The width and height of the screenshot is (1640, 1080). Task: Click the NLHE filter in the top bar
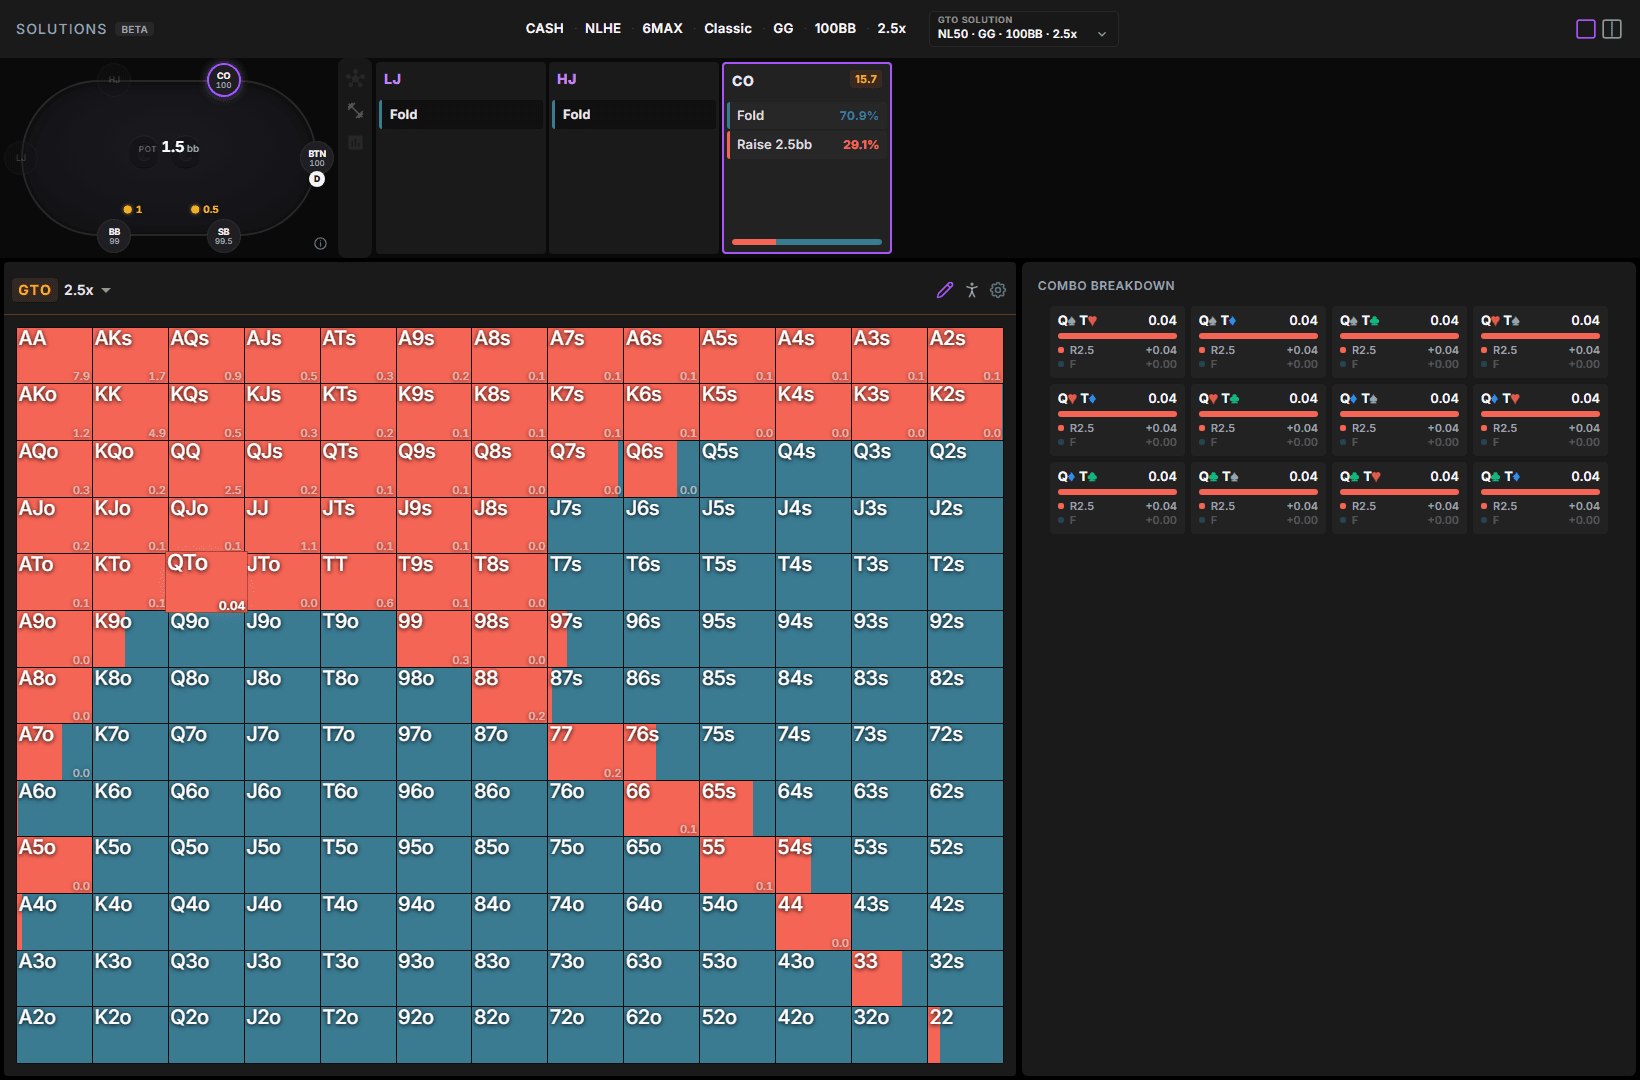pyautogui.click(x=603, y=28)
